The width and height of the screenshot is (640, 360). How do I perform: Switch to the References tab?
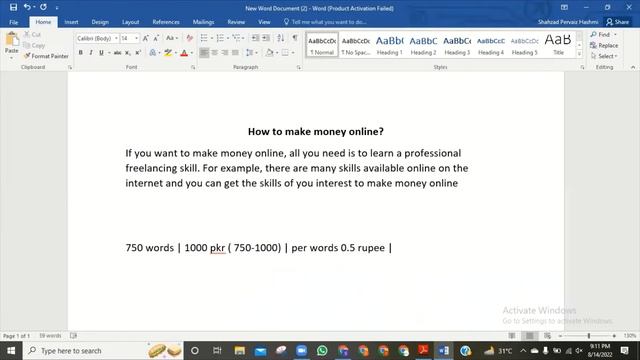166,22
